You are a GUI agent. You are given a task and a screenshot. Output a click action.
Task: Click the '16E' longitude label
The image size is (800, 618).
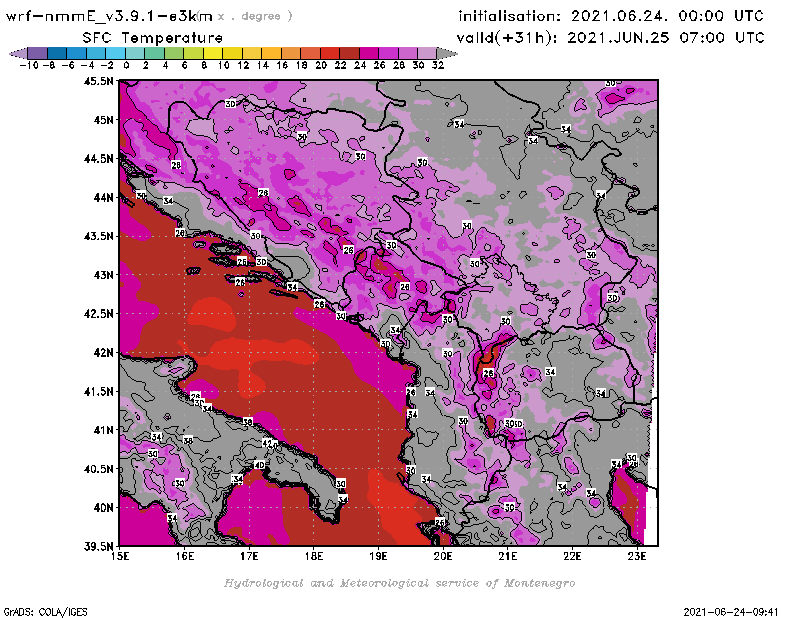coord(185,556)
